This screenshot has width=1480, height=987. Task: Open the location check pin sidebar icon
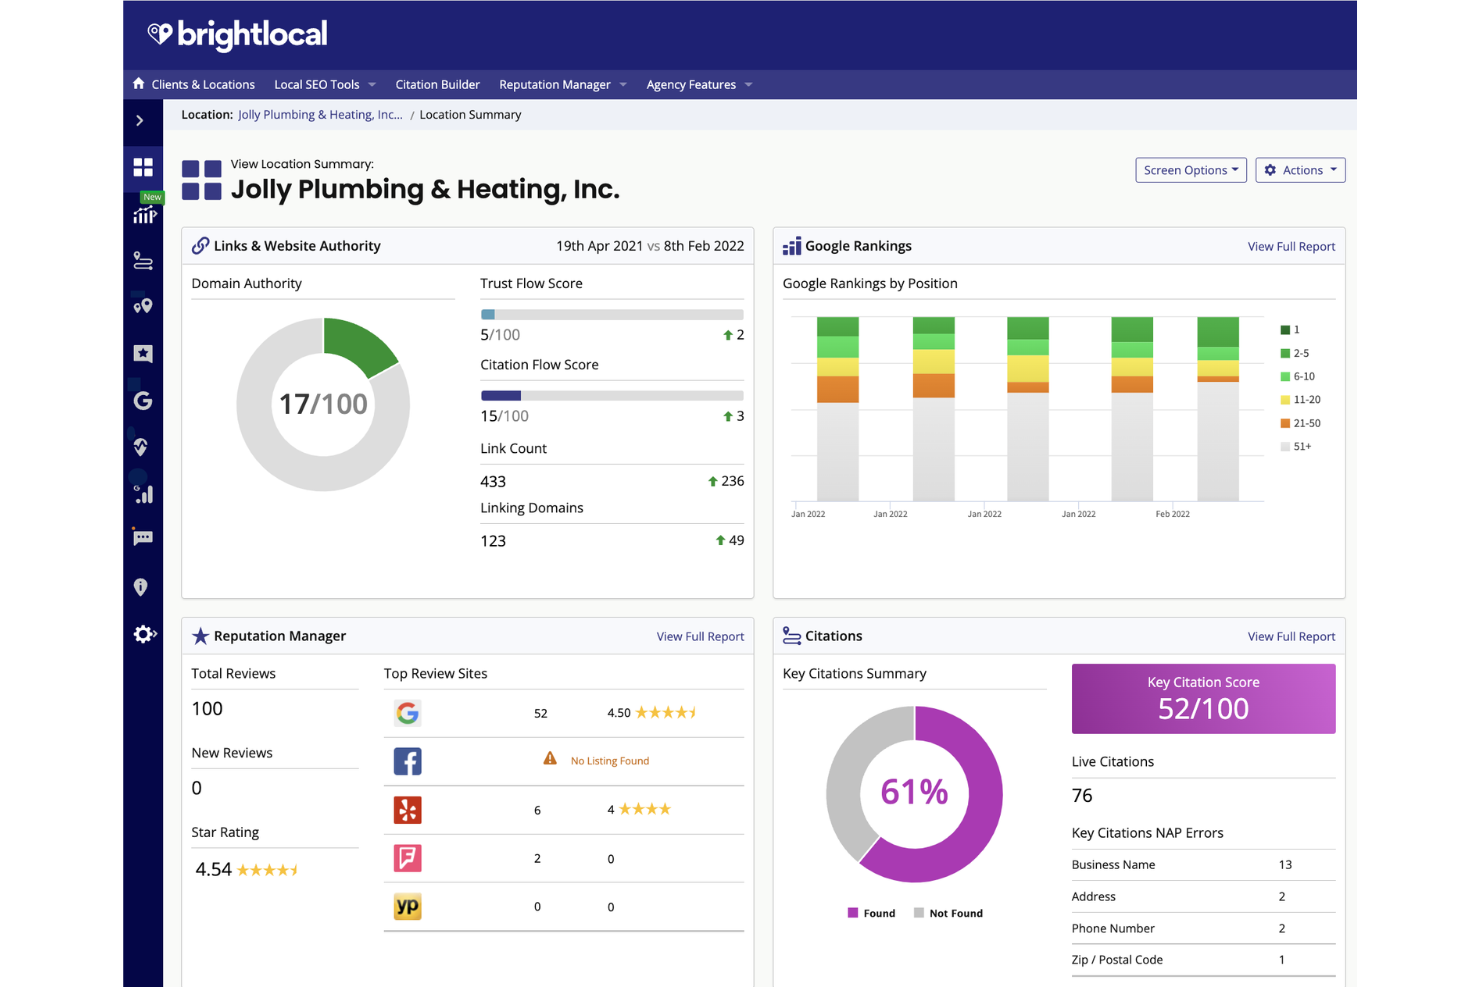tap(141, 447)
